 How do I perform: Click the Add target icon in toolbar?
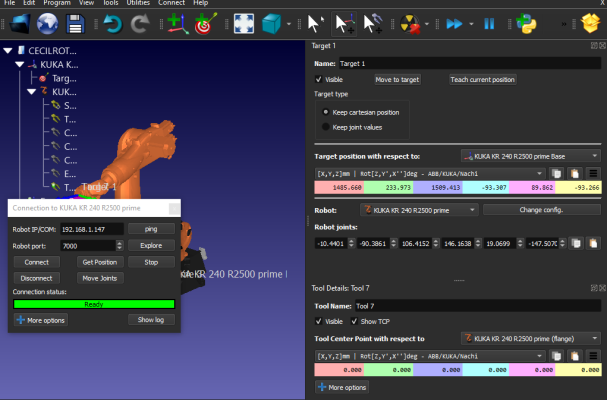[177, 21]
